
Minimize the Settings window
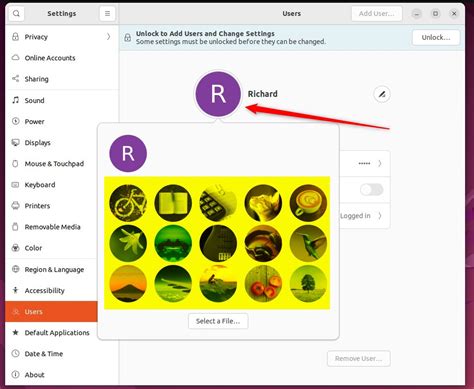point(417,14)
